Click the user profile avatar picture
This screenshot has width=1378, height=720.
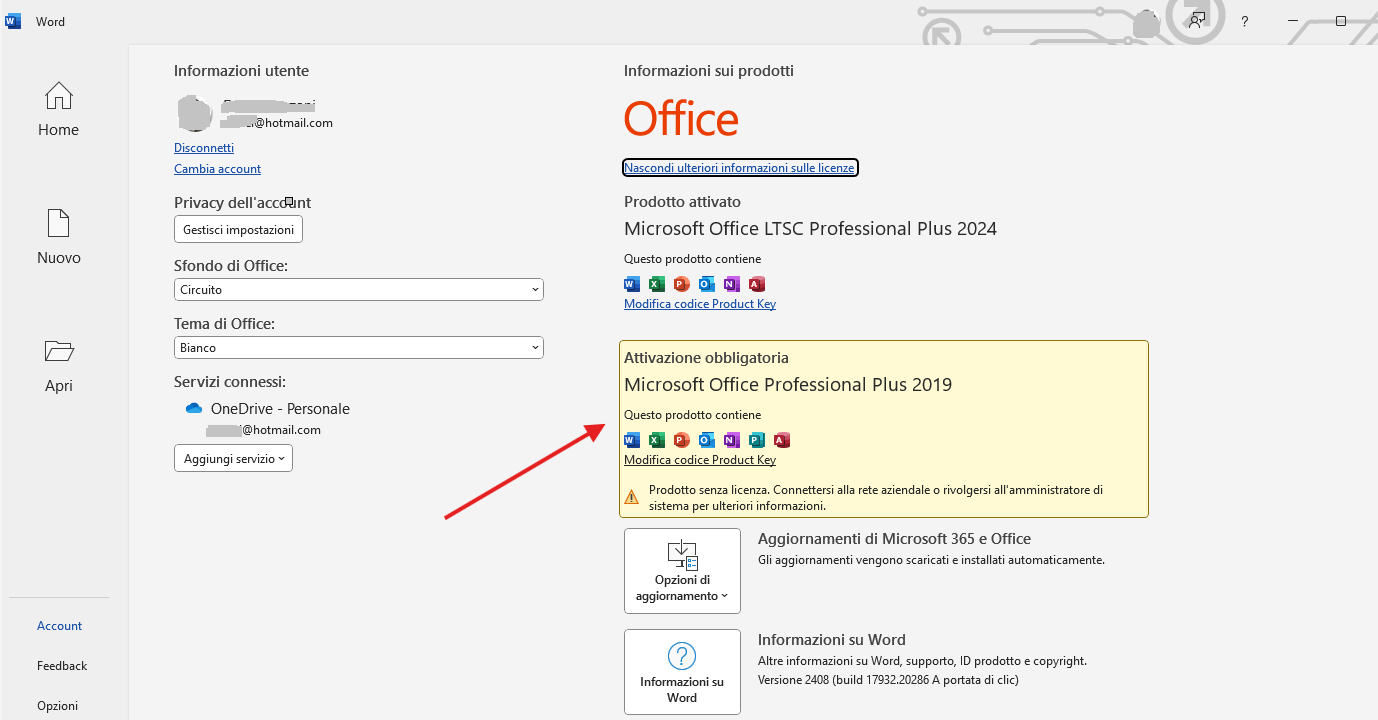point(194,114)
